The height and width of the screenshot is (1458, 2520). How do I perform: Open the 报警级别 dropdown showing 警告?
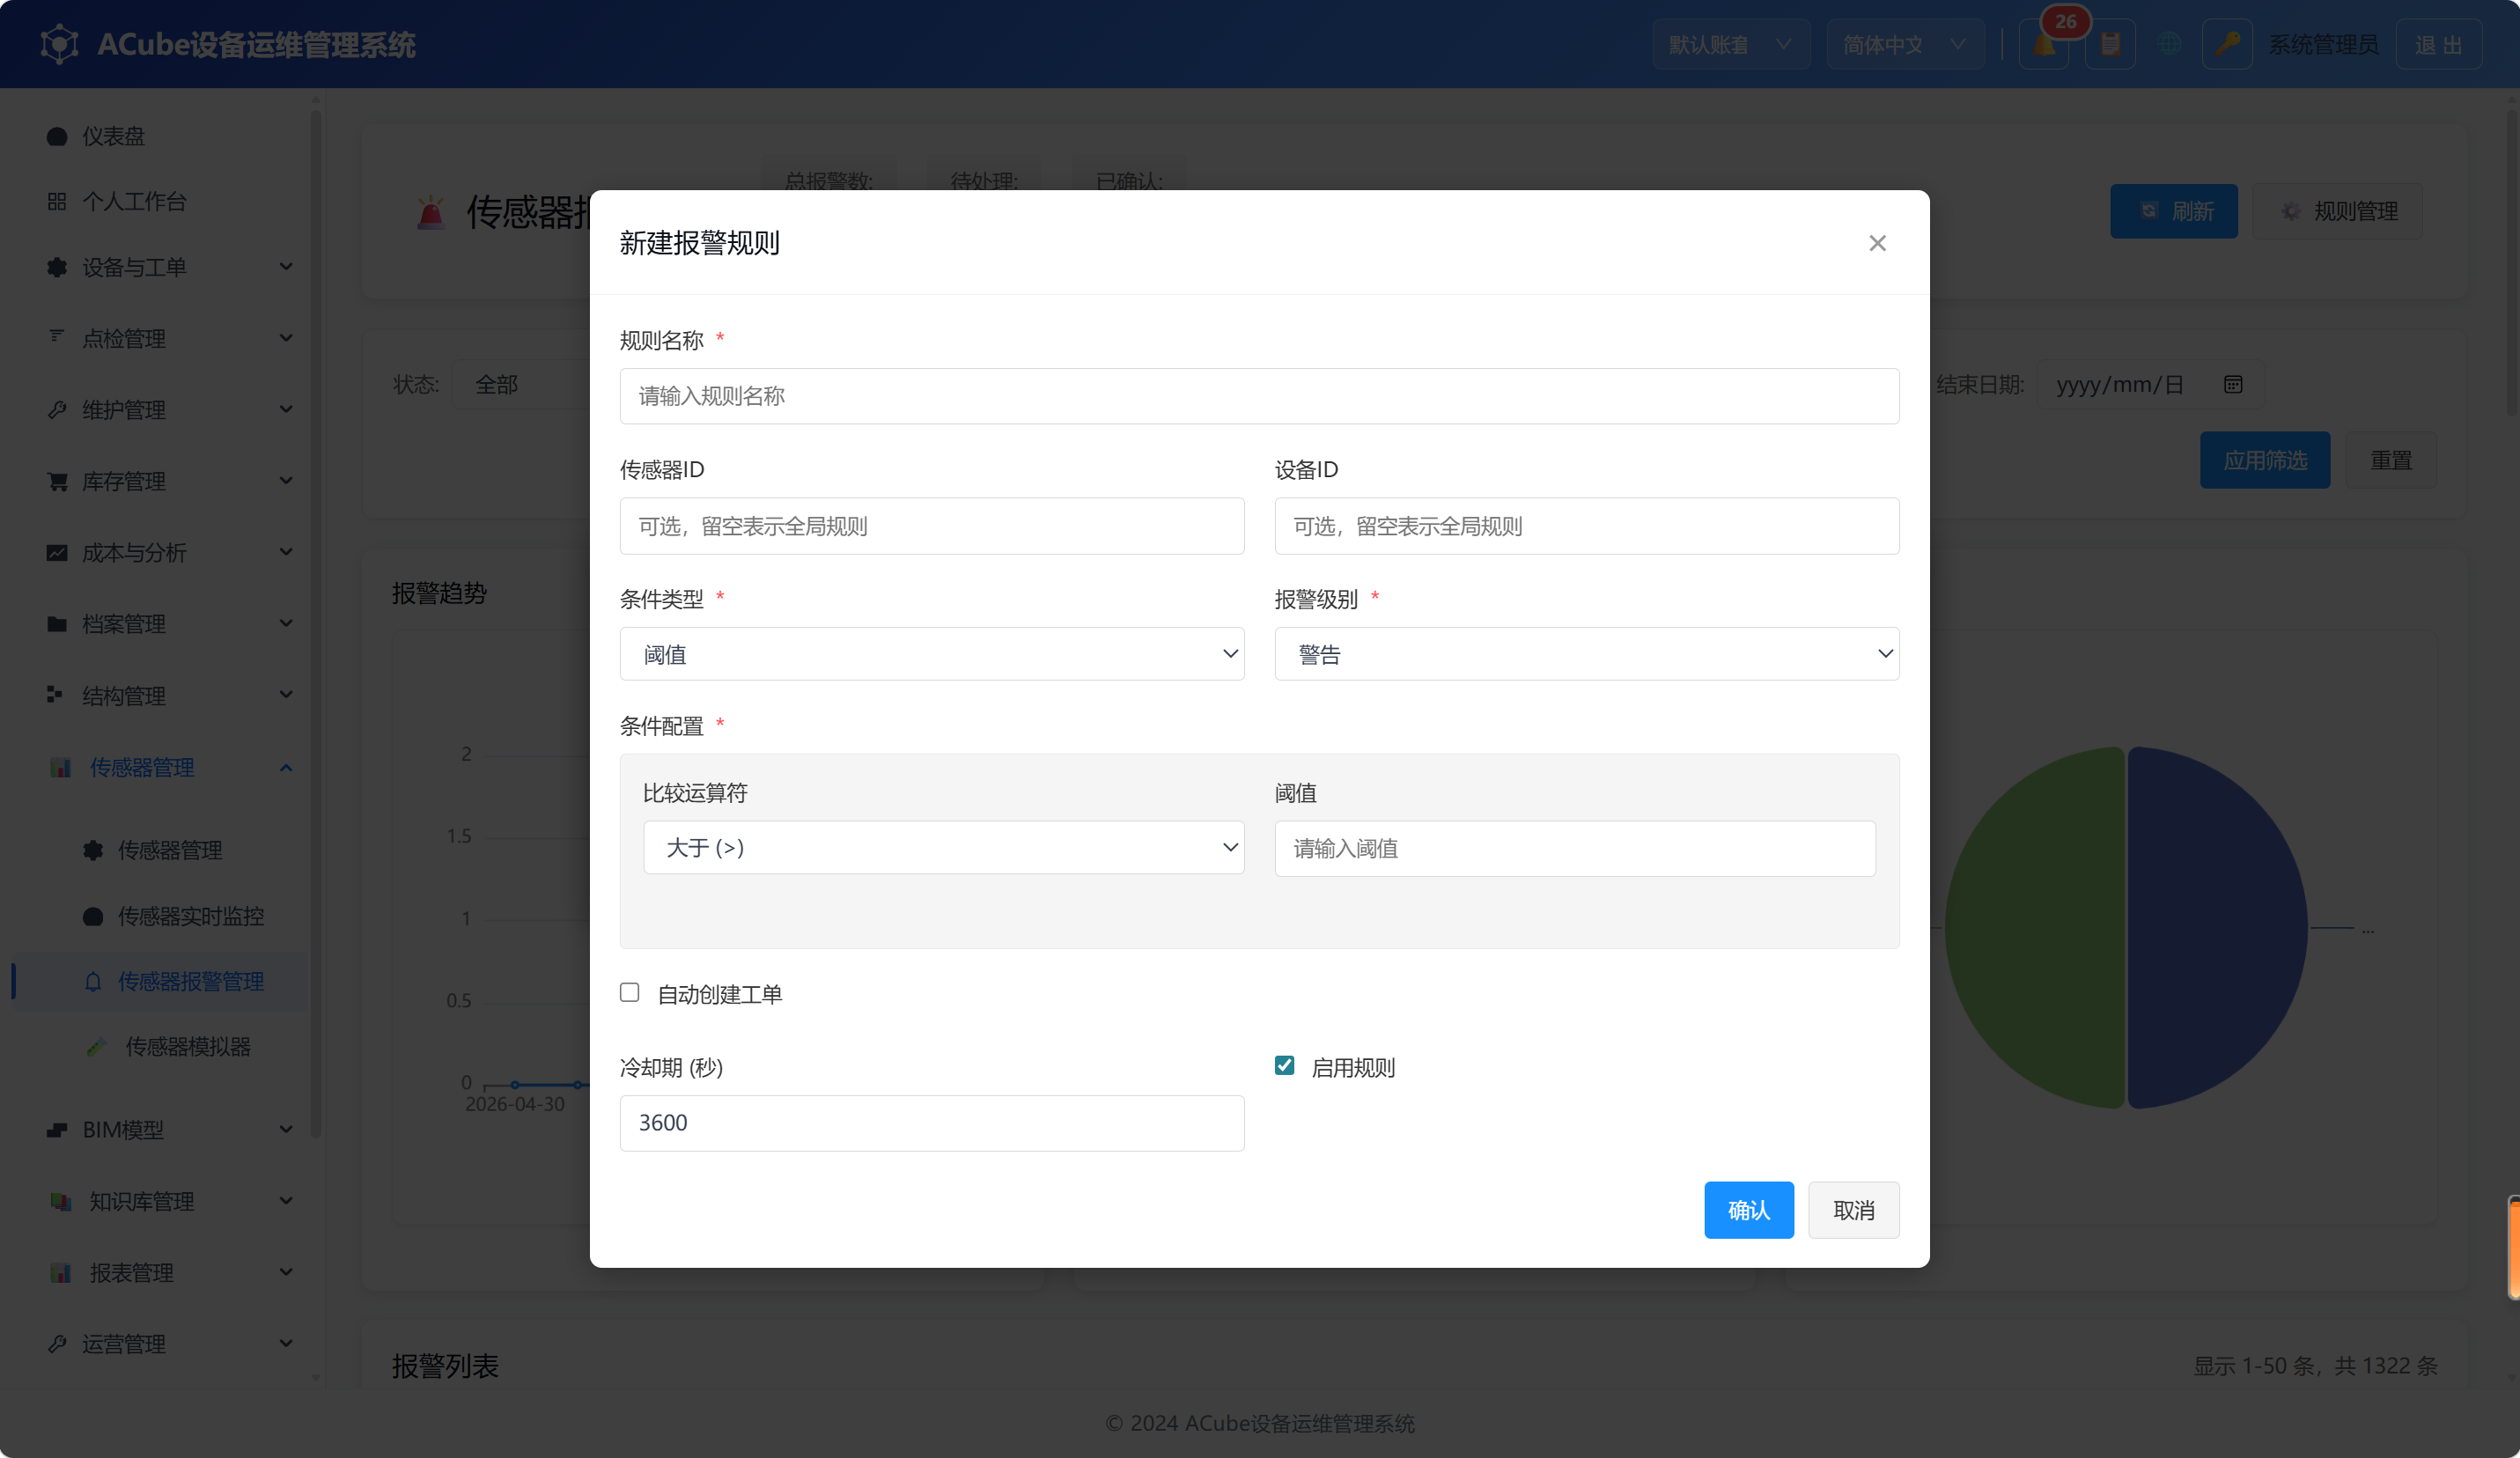click(x=1586, y=654)
